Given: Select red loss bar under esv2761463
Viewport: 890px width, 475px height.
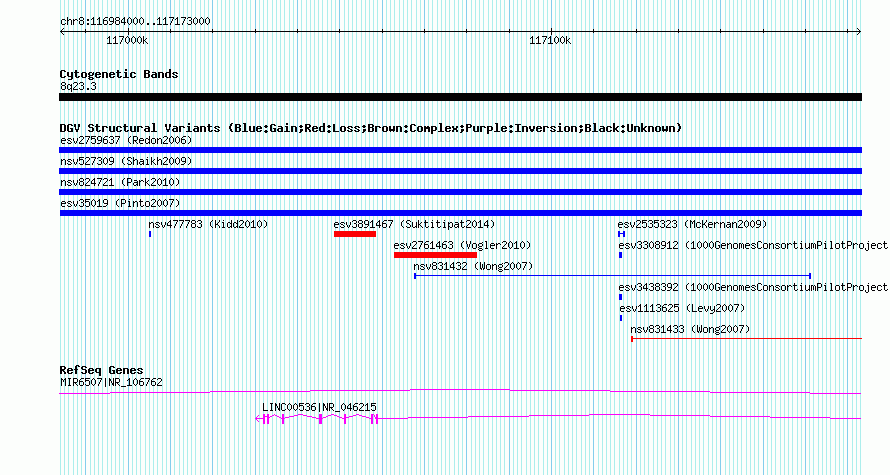Looking at the screenshot, I should [435, 255].
